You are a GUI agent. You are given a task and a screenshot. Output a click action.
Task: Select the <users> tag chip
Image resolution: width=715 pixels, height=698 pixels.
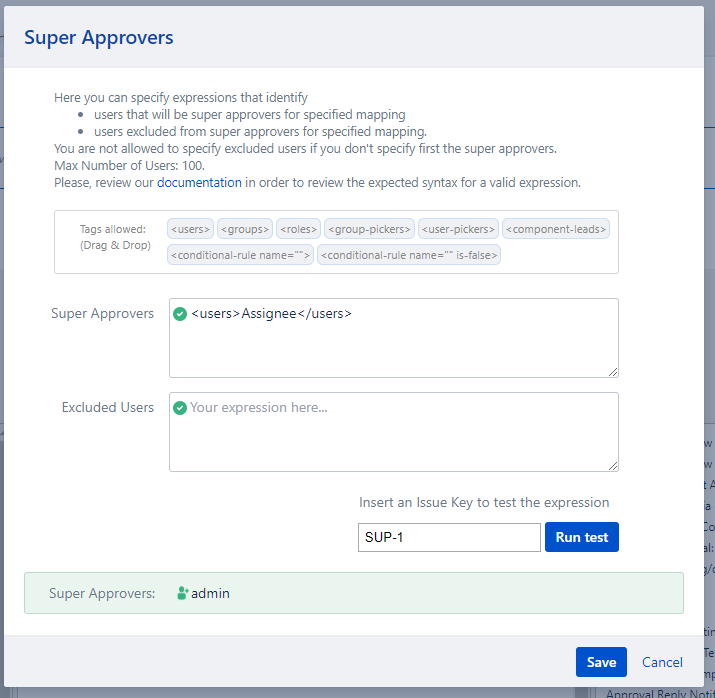[190, 229]
